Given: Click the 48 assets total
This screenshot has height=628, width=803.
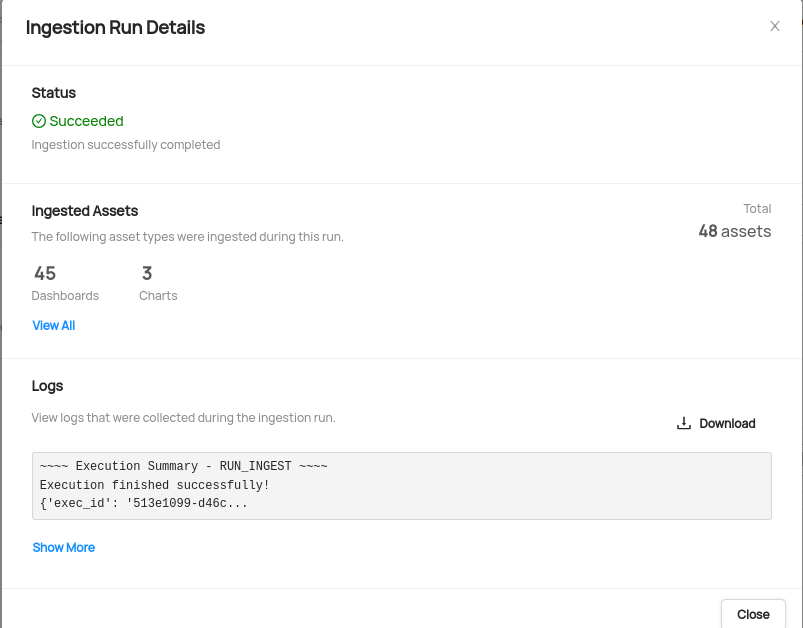Looking at the screenshot, I should coord(734,232).
